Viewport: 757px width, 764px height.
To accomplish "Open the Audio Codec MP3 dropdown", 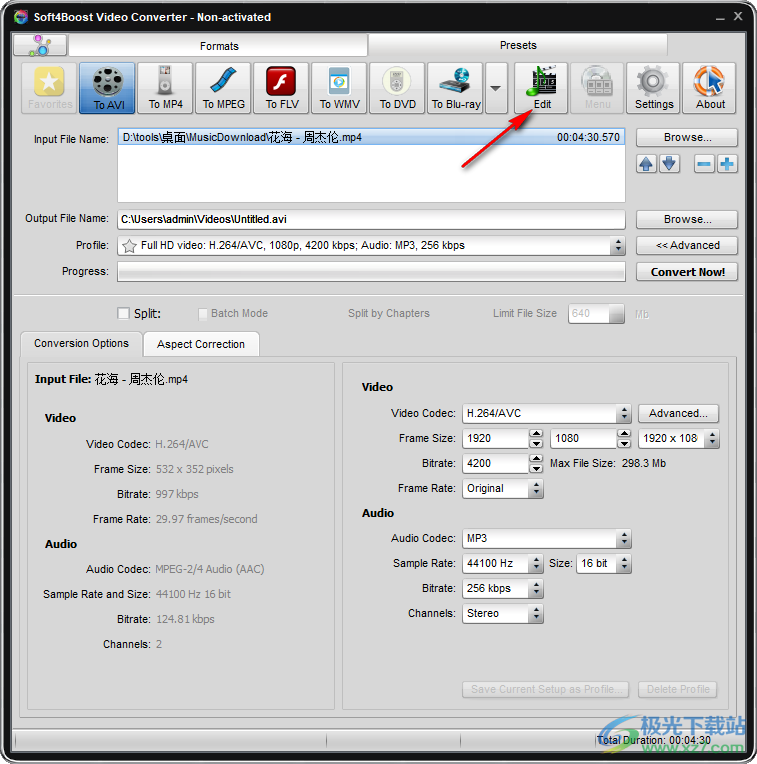I will pyautogui.click(x=624, y=539).
